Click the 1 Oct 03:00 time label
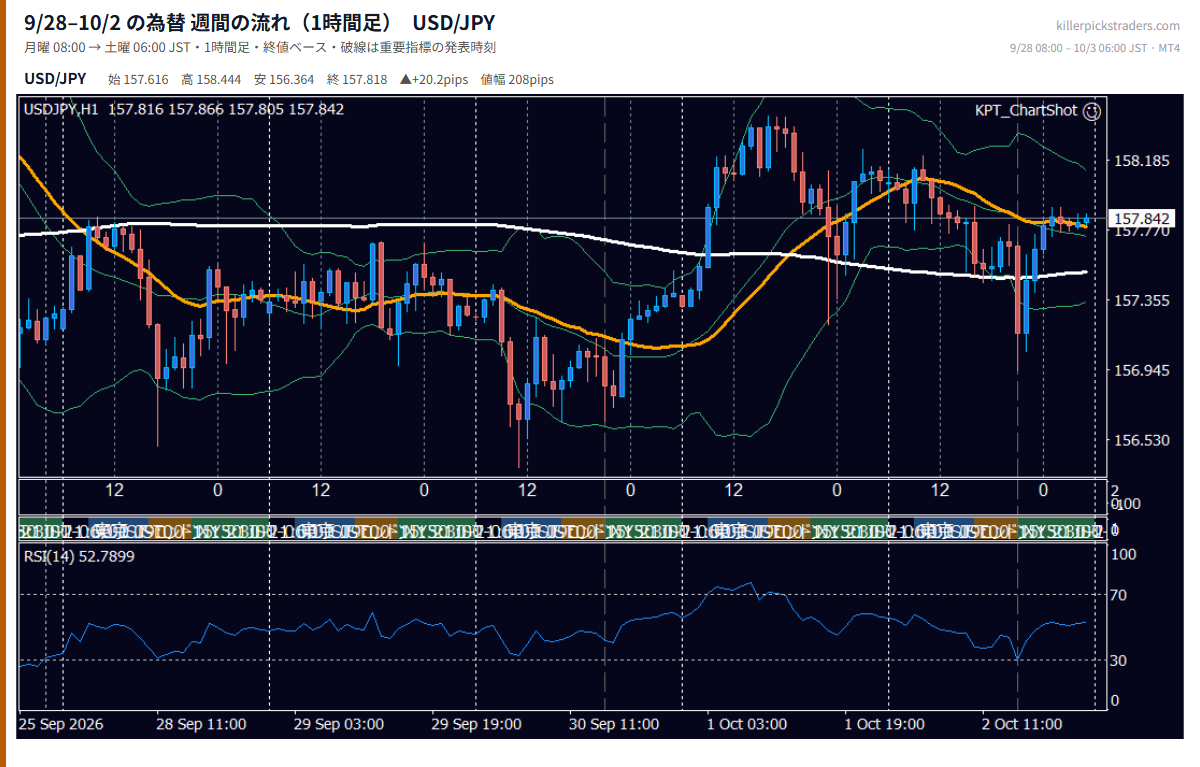 (749, 724)
